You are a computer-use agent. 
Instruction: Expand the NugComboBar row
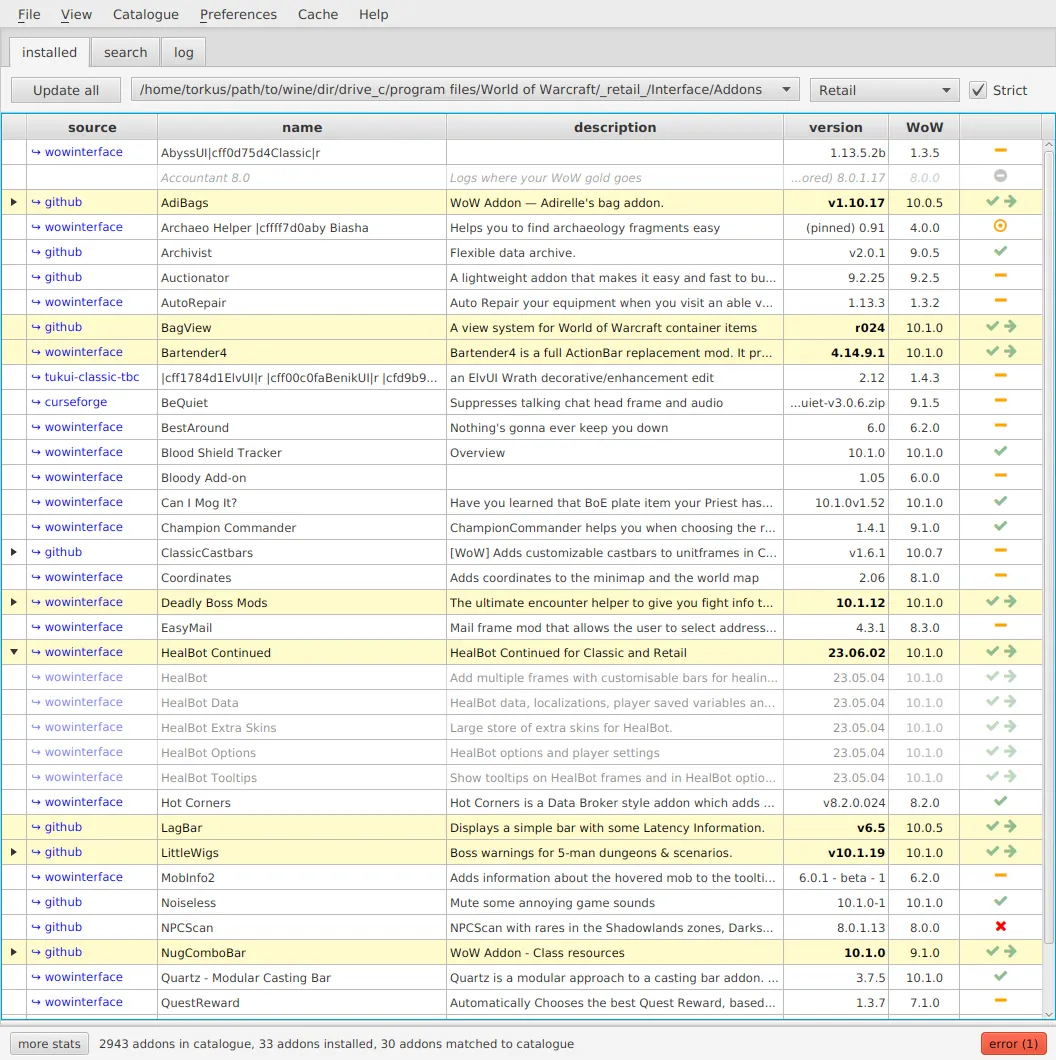pyautogui.click(x=14, y=953)
